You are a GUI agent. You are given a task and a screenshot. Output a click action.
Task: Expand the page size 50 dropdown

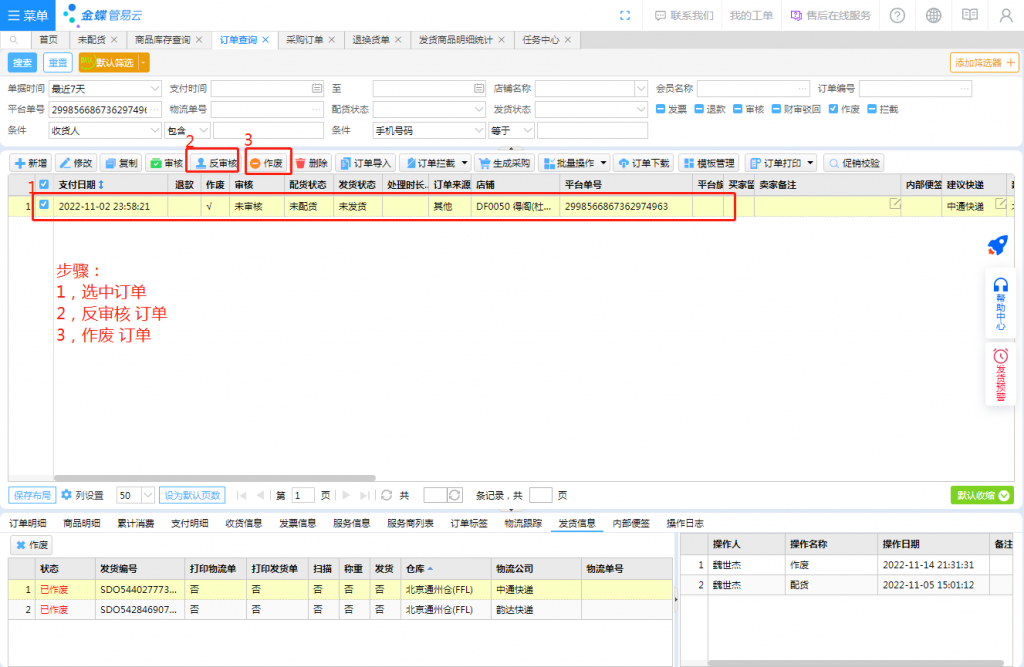149,495
